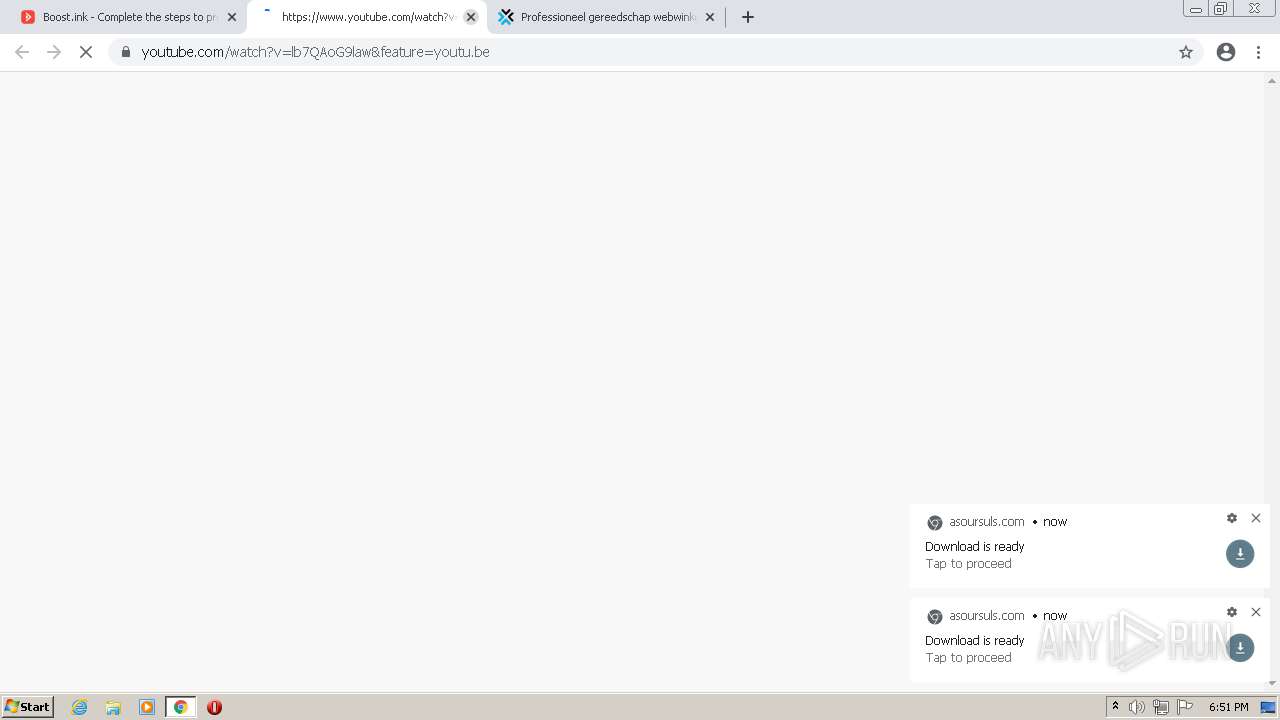Show hidden system tray icons

1115,707
